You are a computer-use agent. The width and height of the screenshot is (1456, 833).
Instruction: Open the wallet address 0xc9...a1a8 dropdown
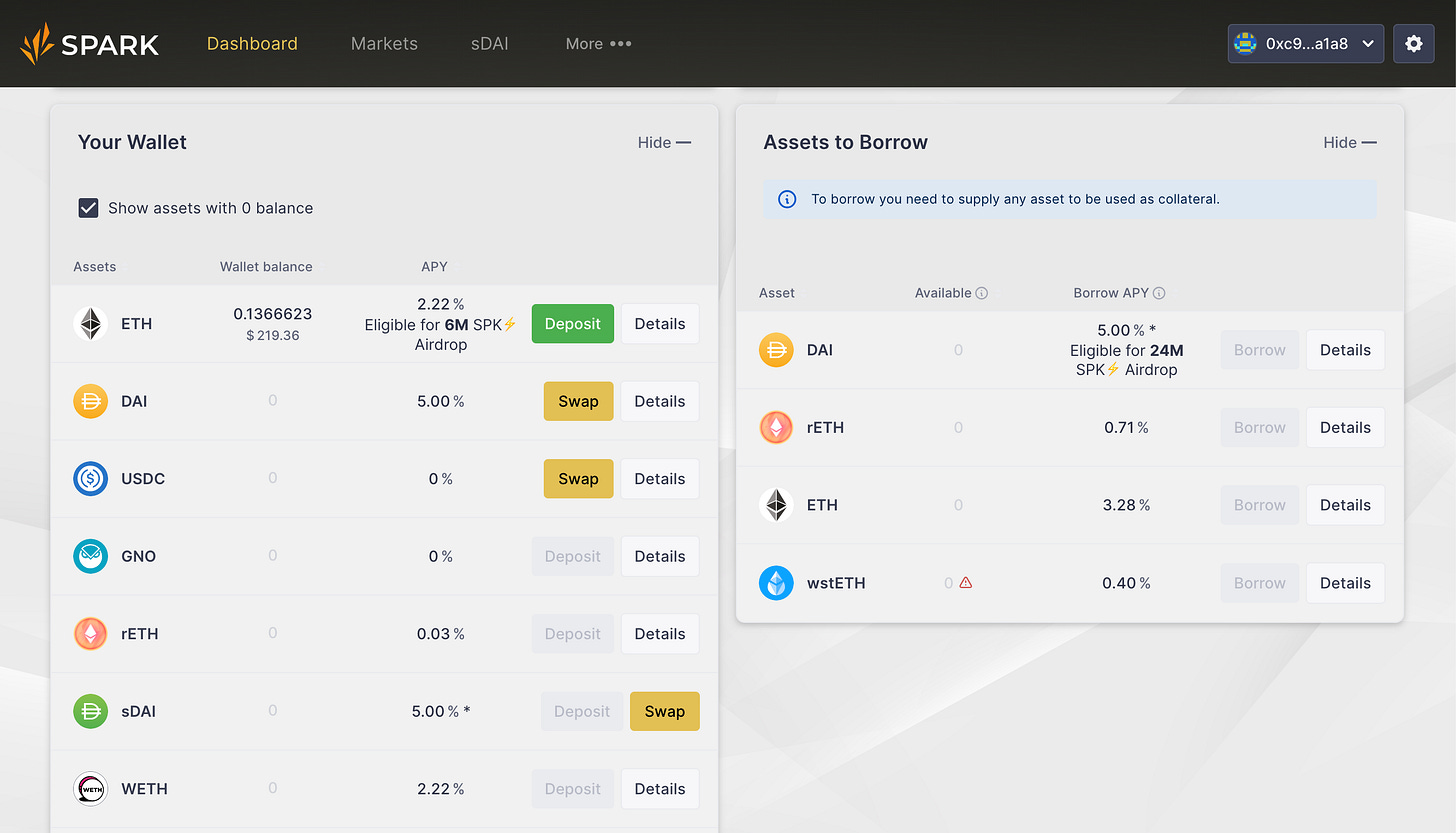pos(1306,44)
